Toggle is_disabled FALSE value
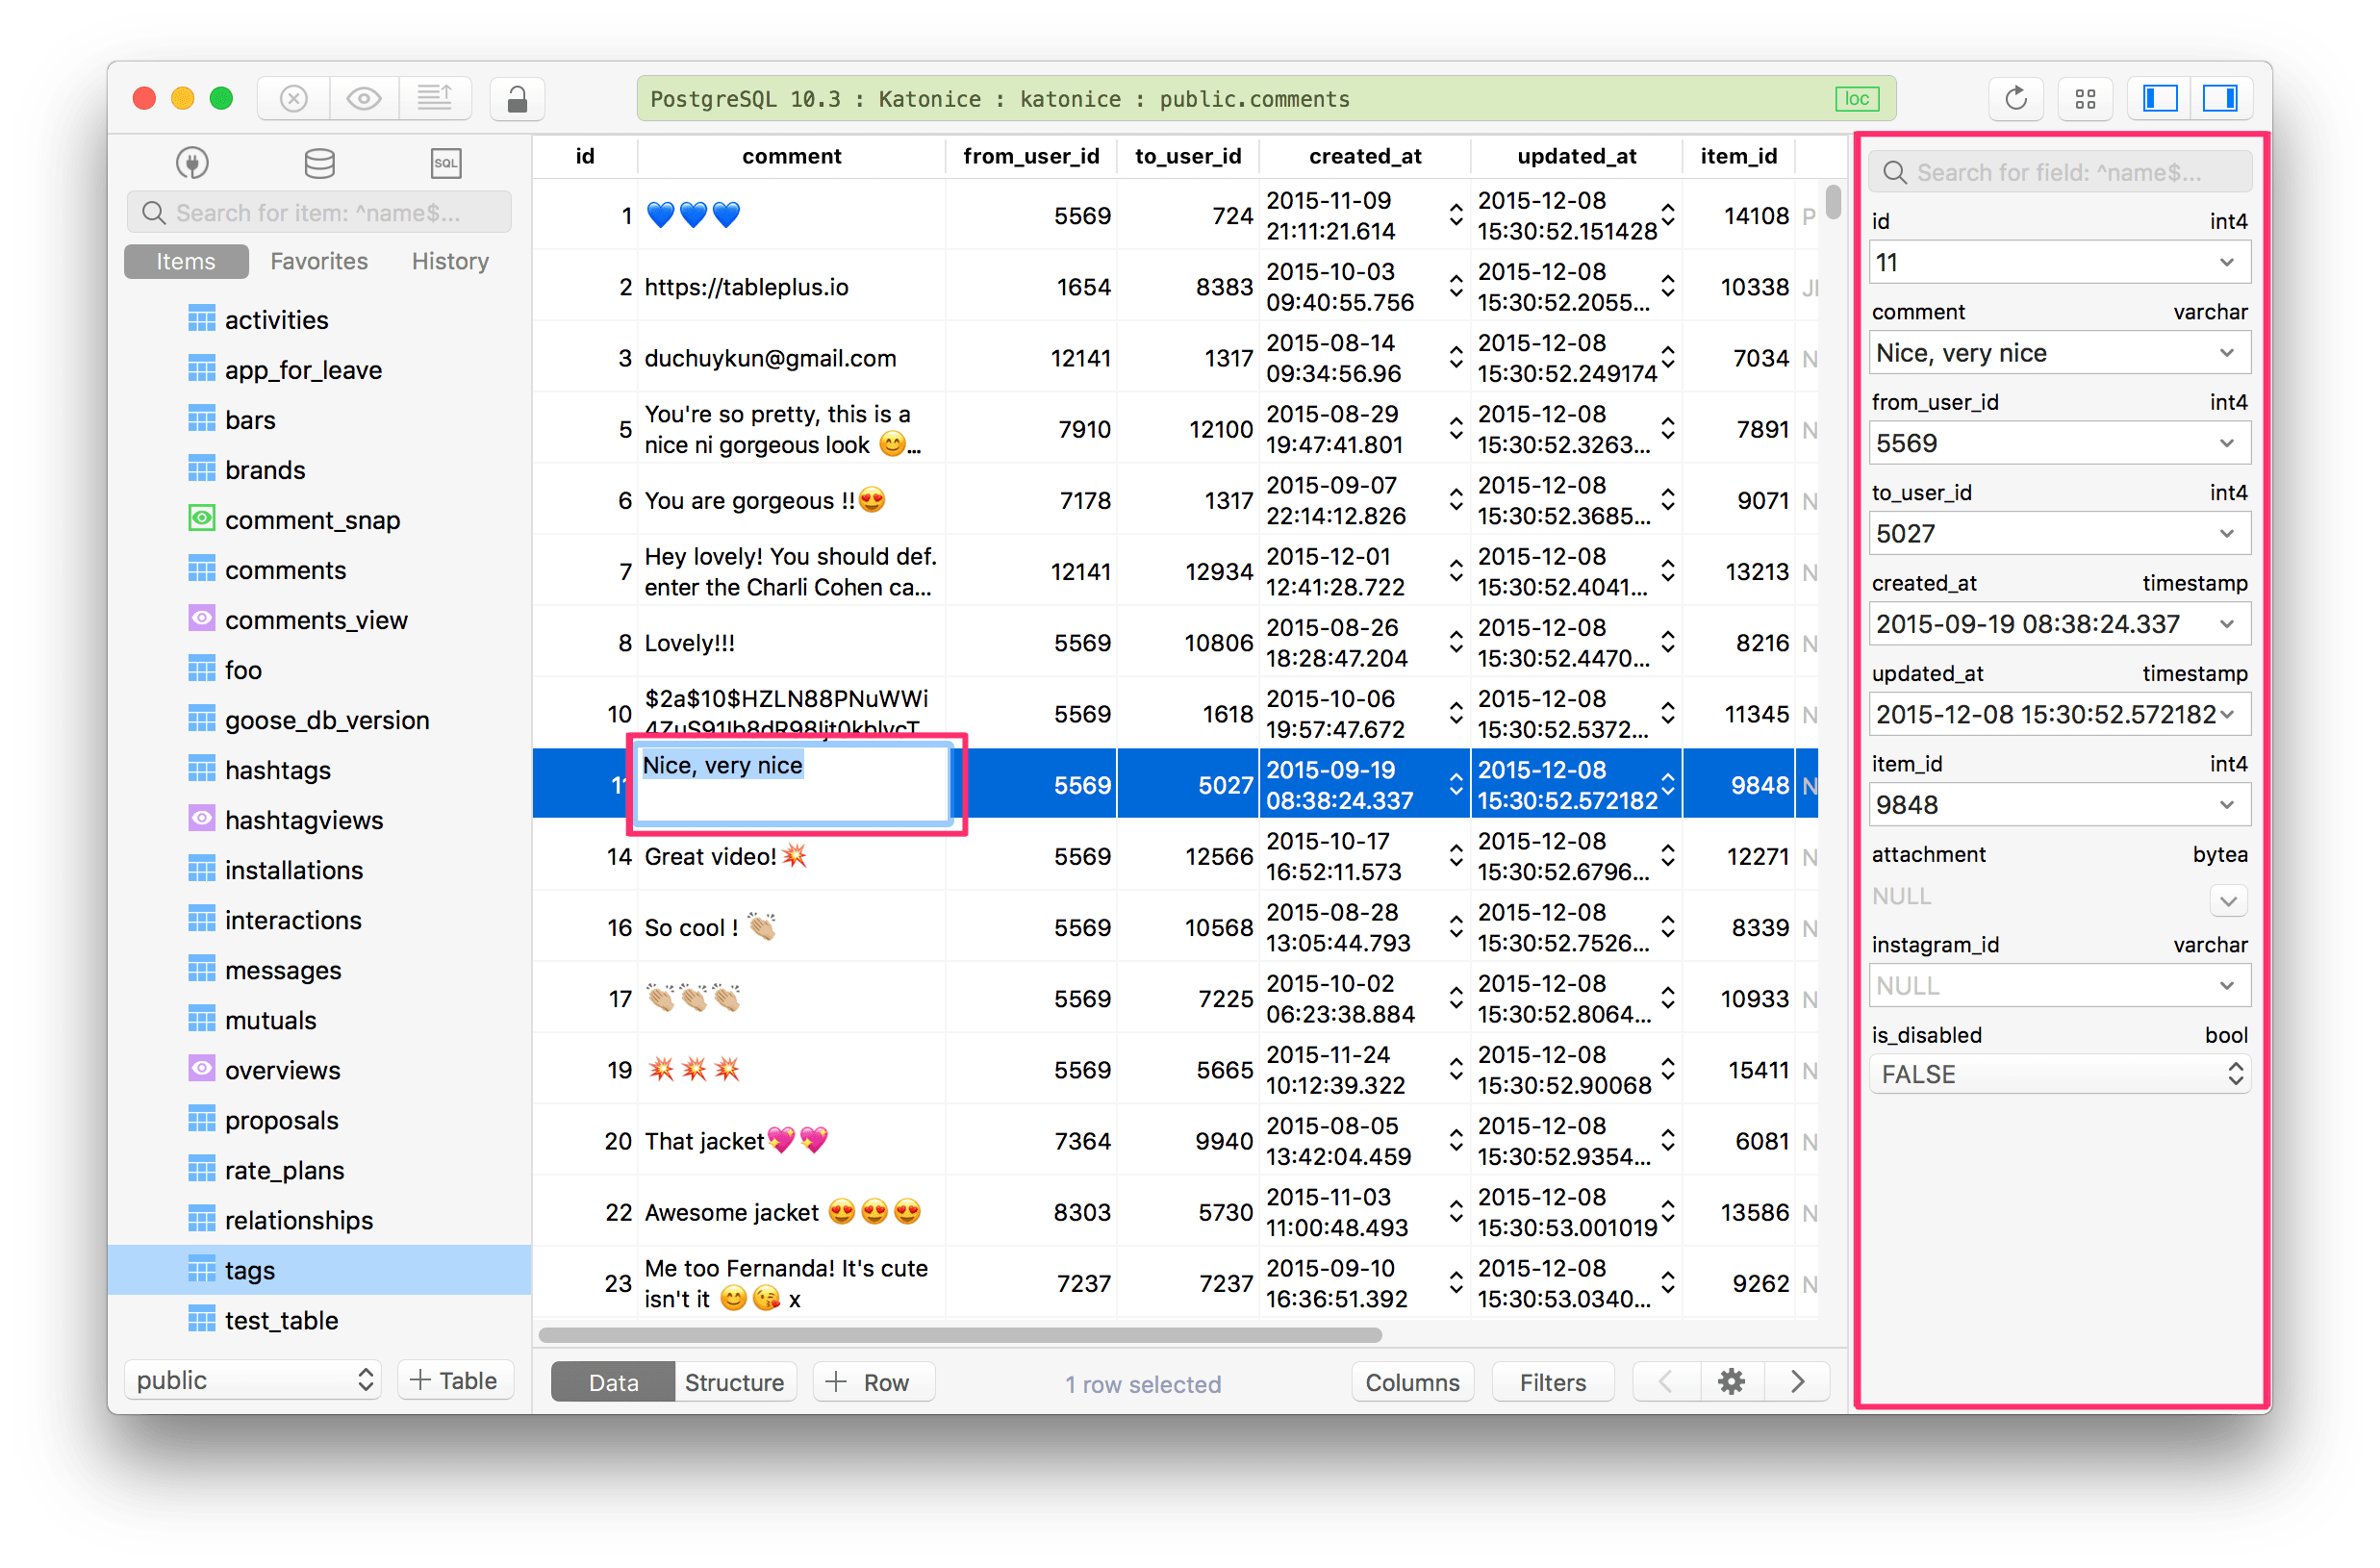Screen dimensions: 2380x1568 tap(2230, 1075)
